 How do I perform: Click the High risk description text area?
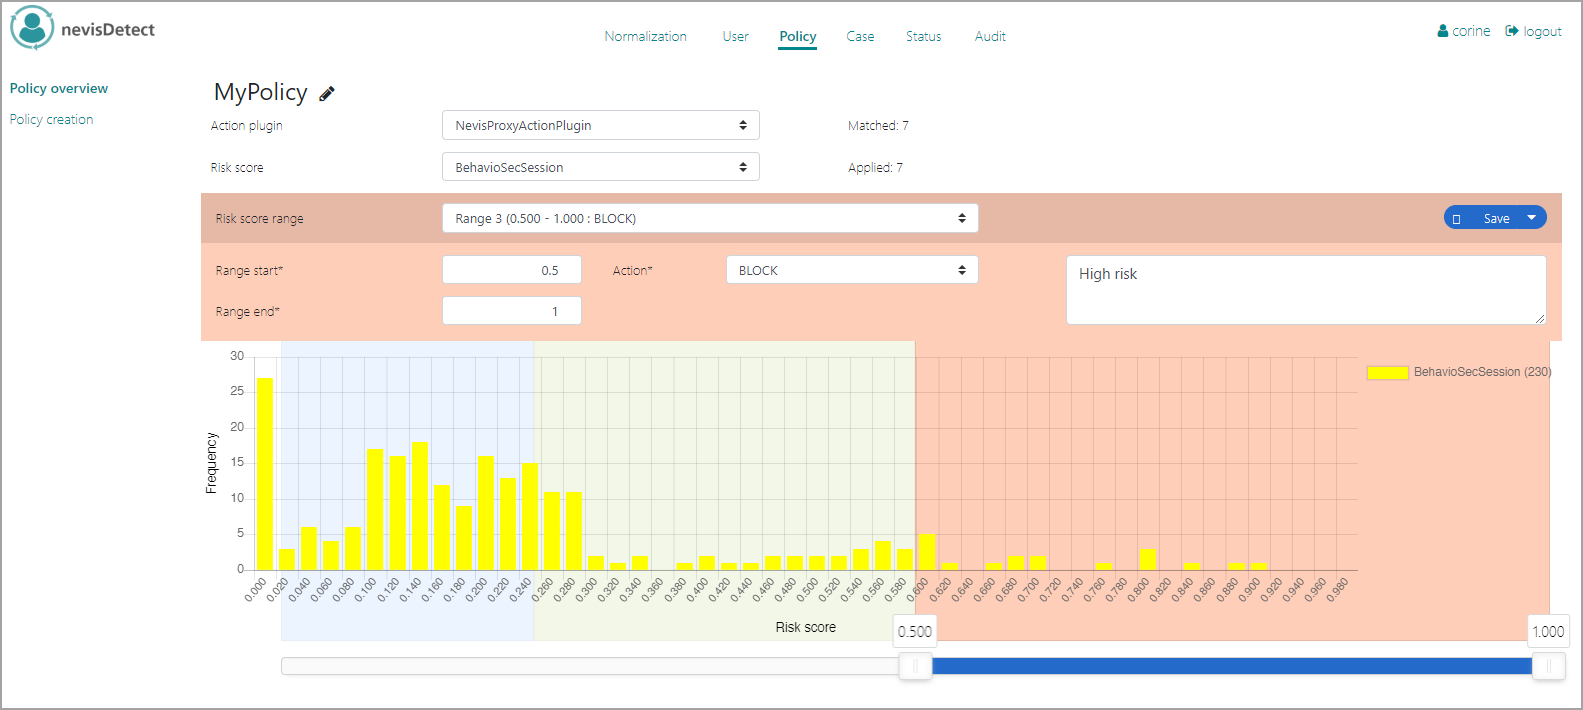click(1305, 290)
